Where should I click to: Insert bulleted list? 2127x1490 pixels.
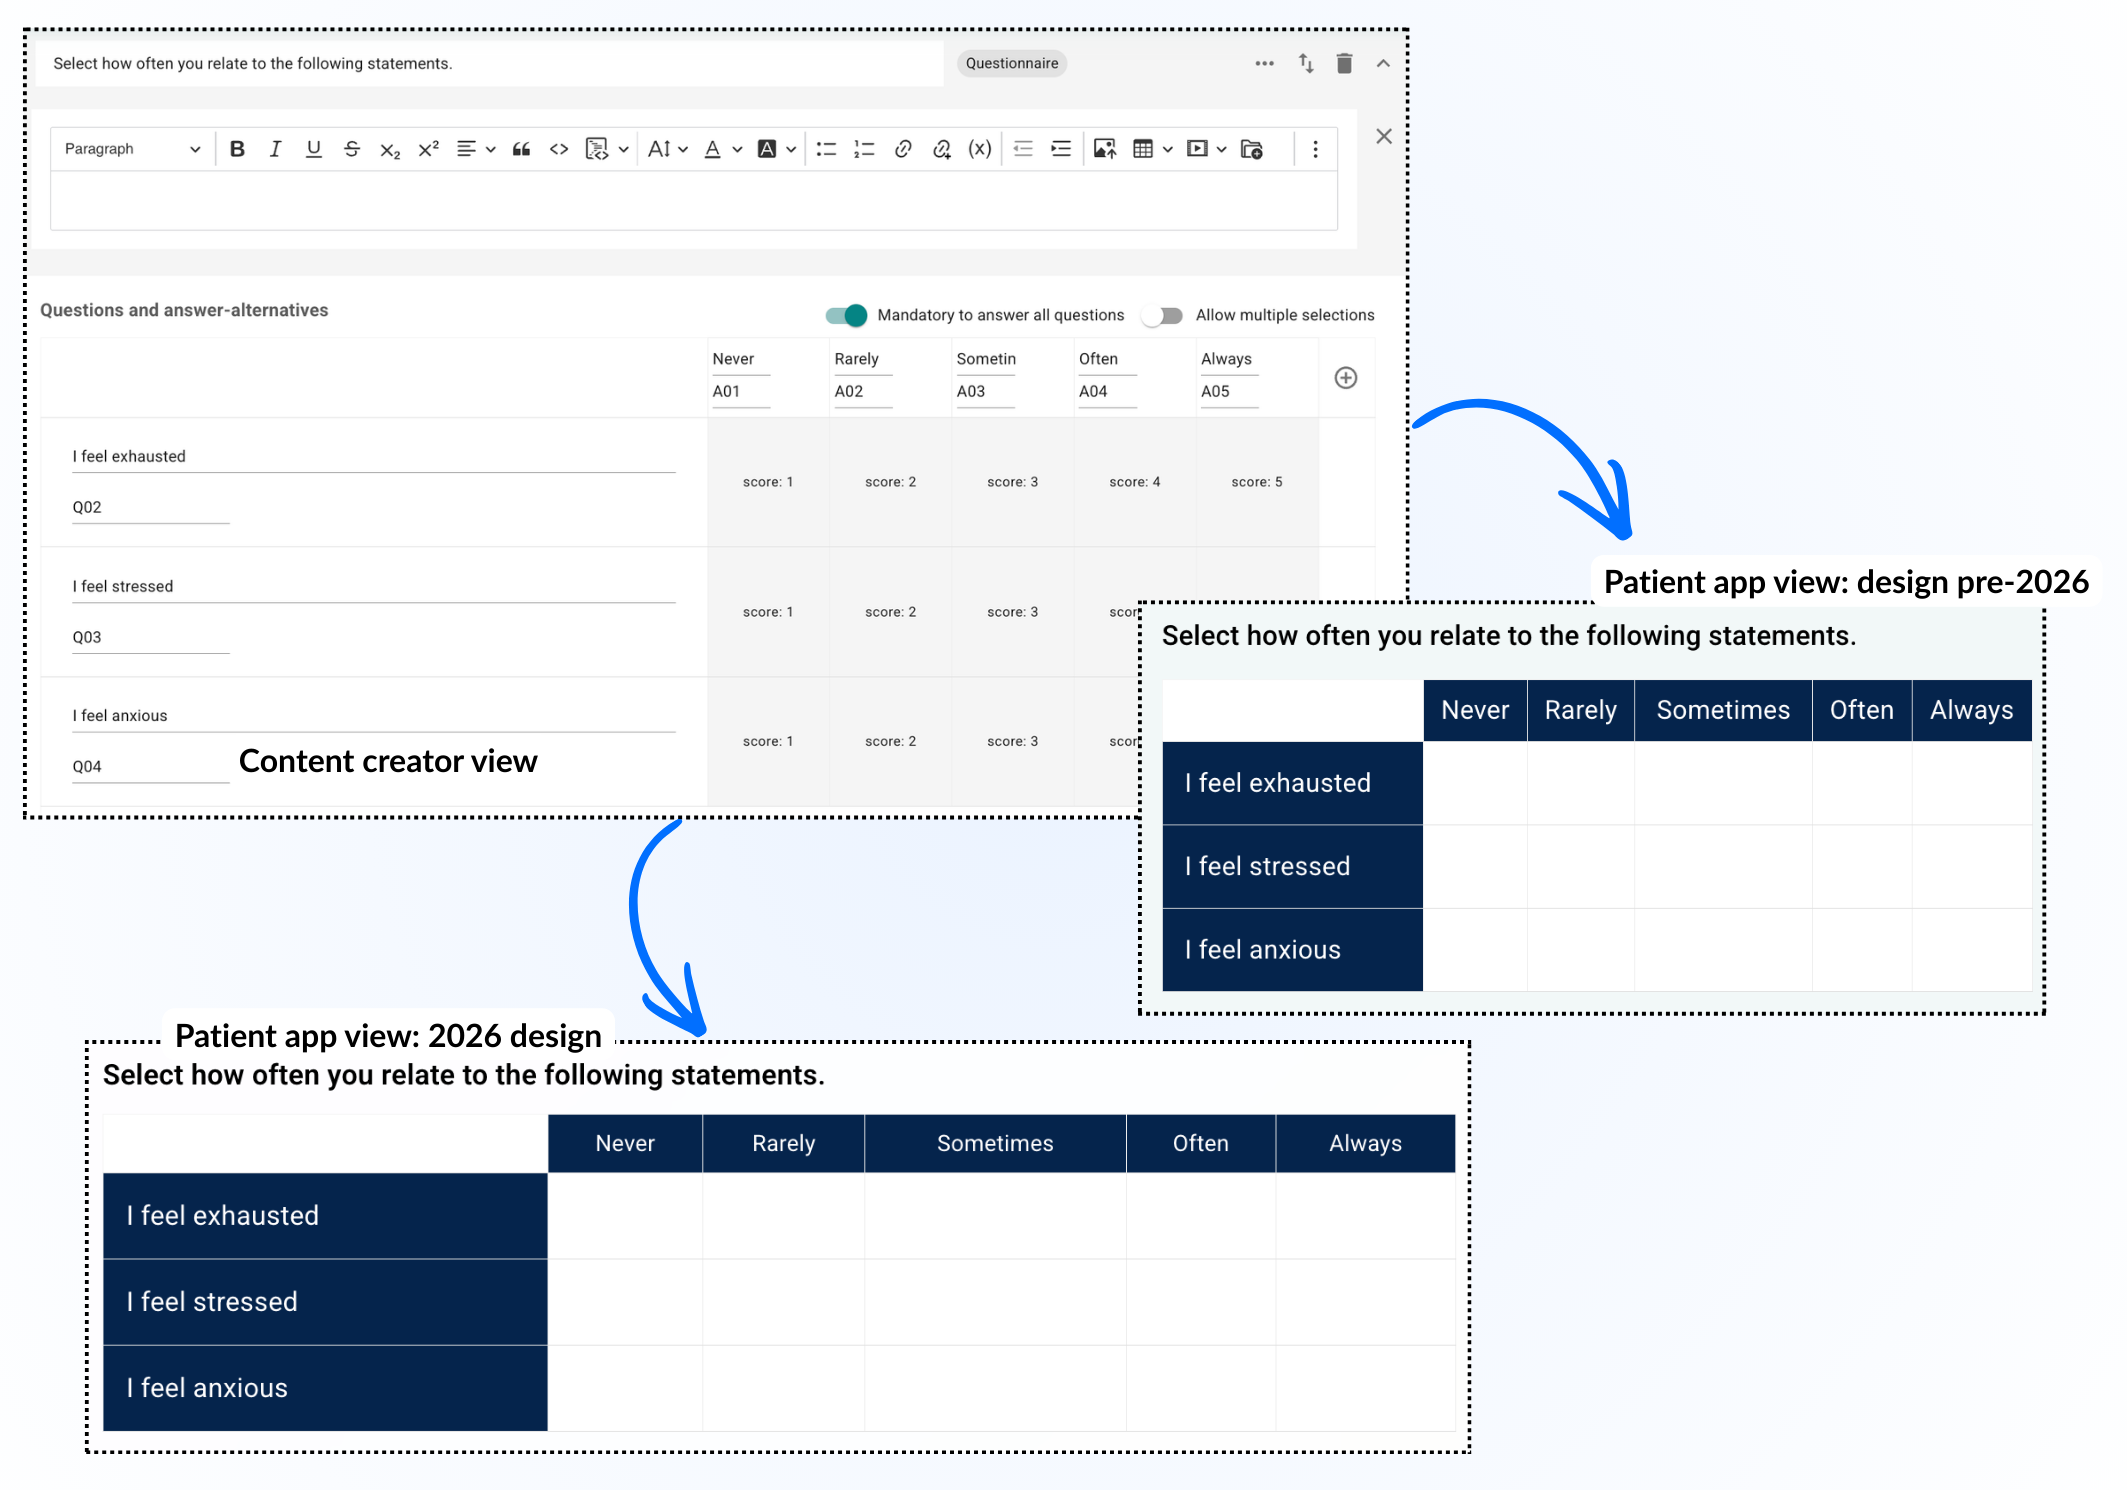click(x=826, y=149)
